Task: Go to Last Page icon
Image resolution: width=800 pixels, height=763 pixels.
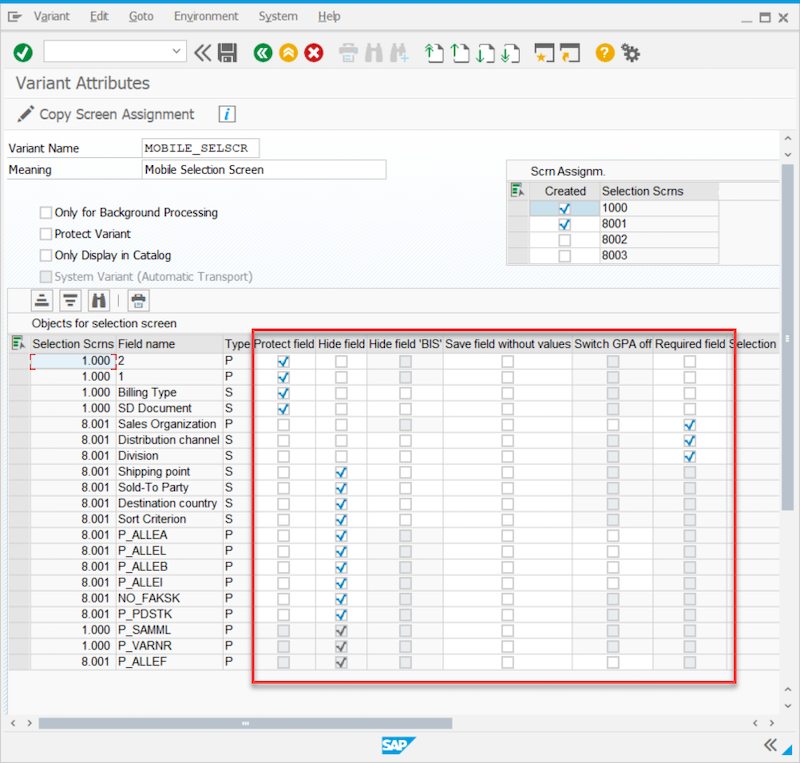Action: [511, 53]
